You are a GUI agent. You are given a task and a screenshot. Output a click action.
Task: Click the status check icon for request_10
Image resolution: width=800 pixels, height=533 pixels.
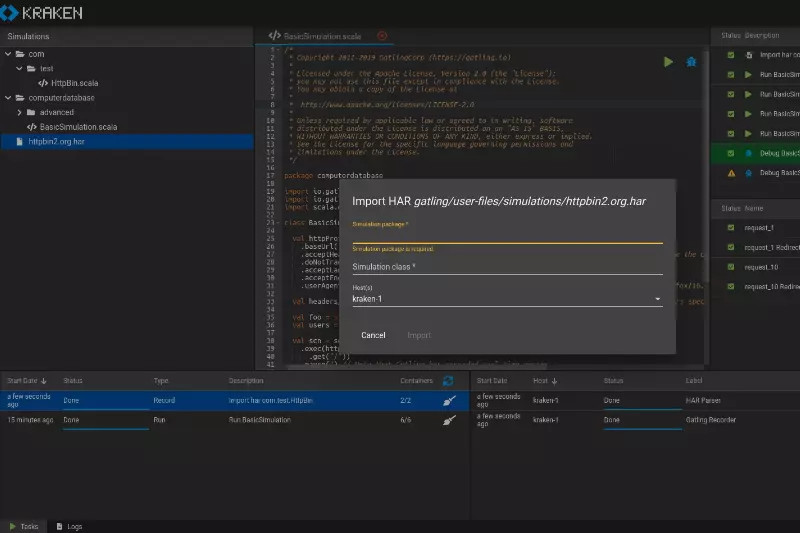point(731,267)
